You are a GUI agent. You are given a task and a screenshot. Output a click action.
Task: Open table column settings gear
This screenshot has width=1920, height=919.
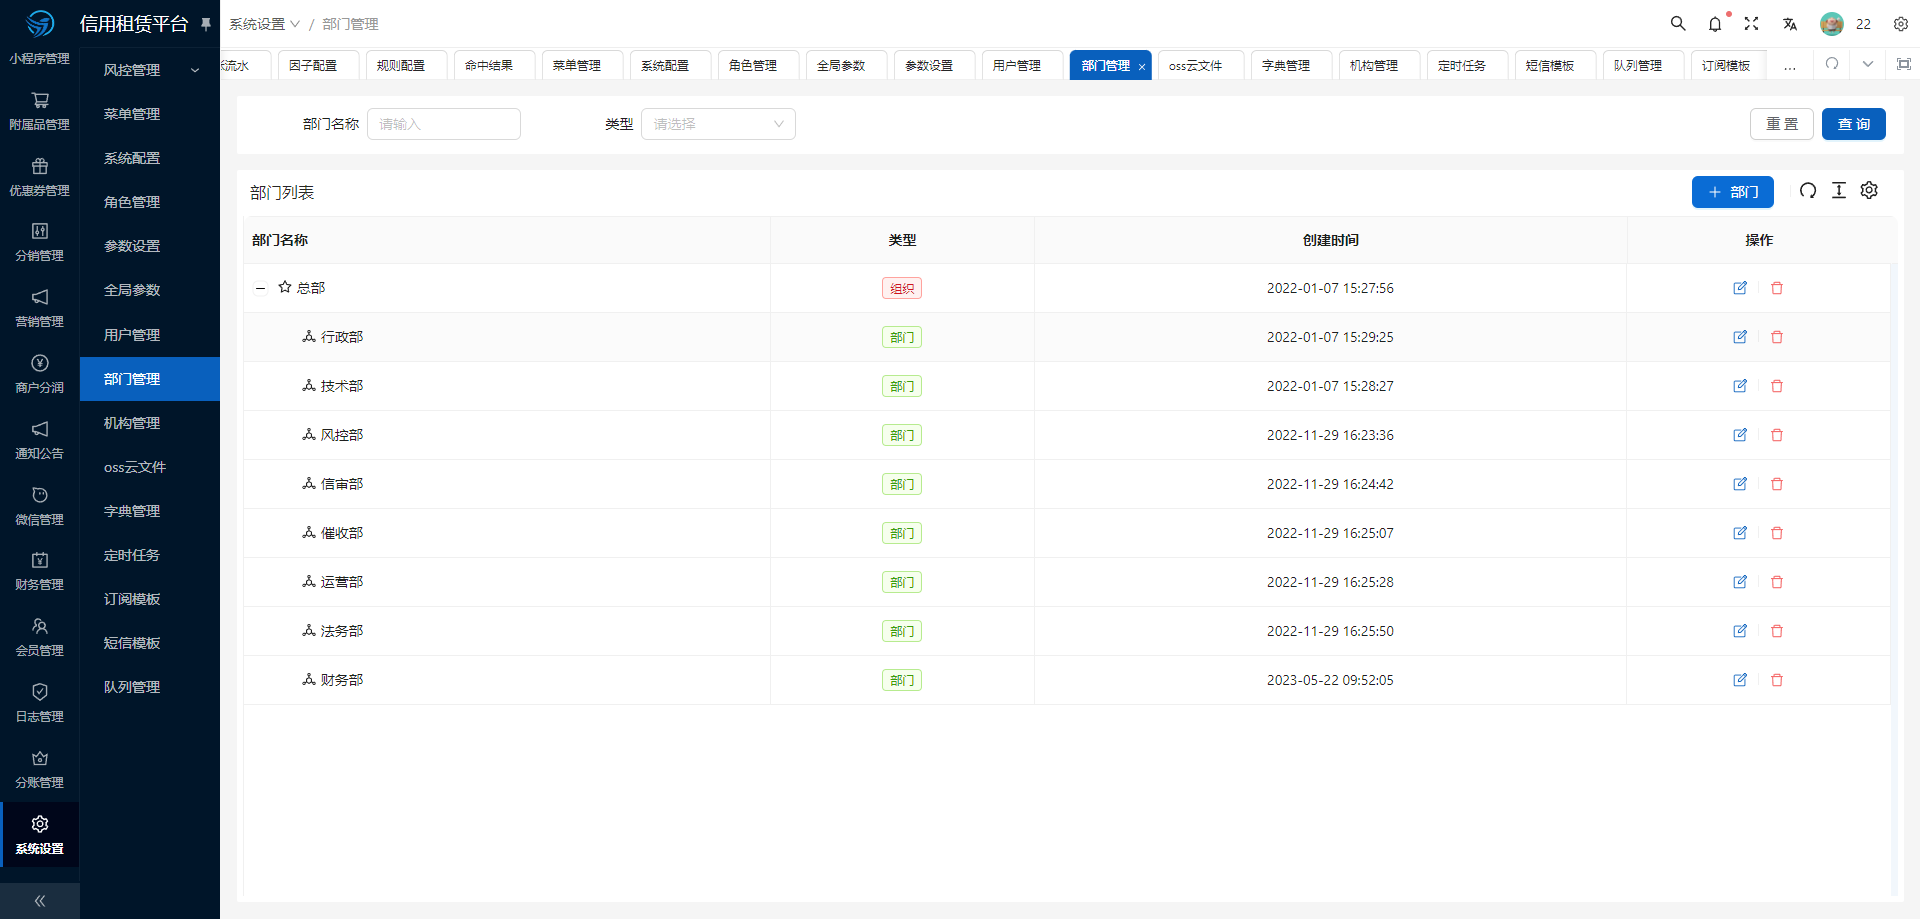(x=1869, y=191)
